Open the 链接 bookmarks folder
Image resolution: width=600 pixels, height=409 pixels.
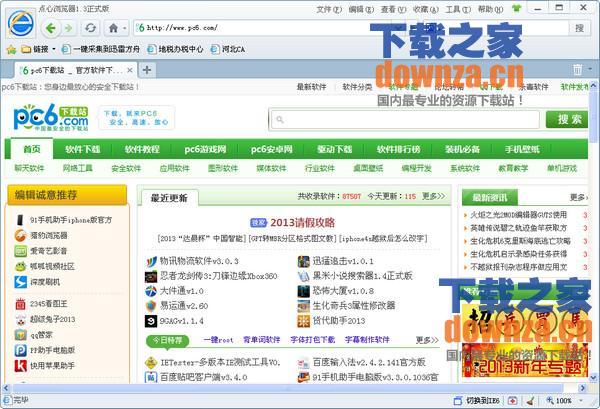[x=35, y=49]
